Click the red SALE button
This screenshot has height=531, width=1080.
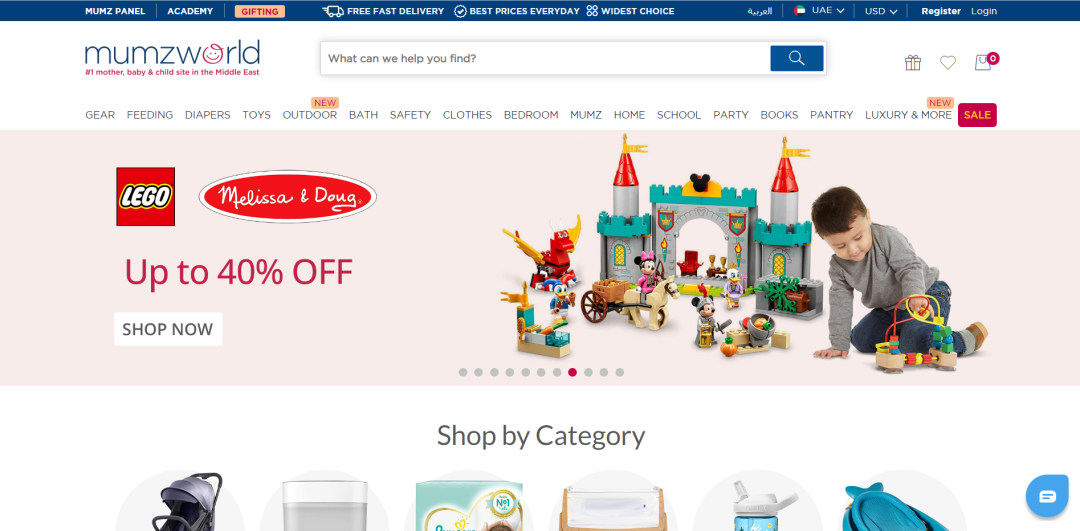coord(977,115)
